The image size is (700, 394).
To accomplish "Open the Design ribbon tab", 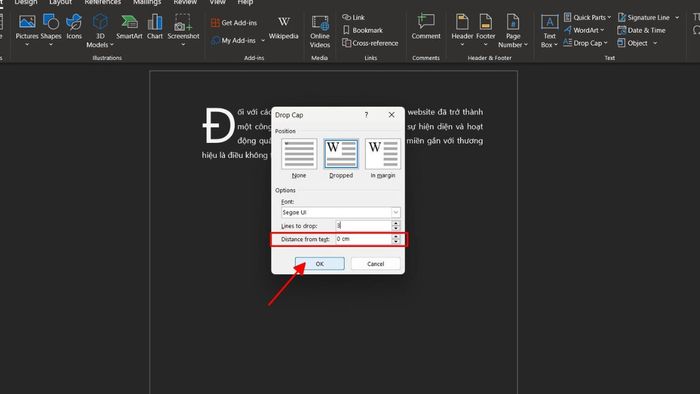I will (26, 2).
